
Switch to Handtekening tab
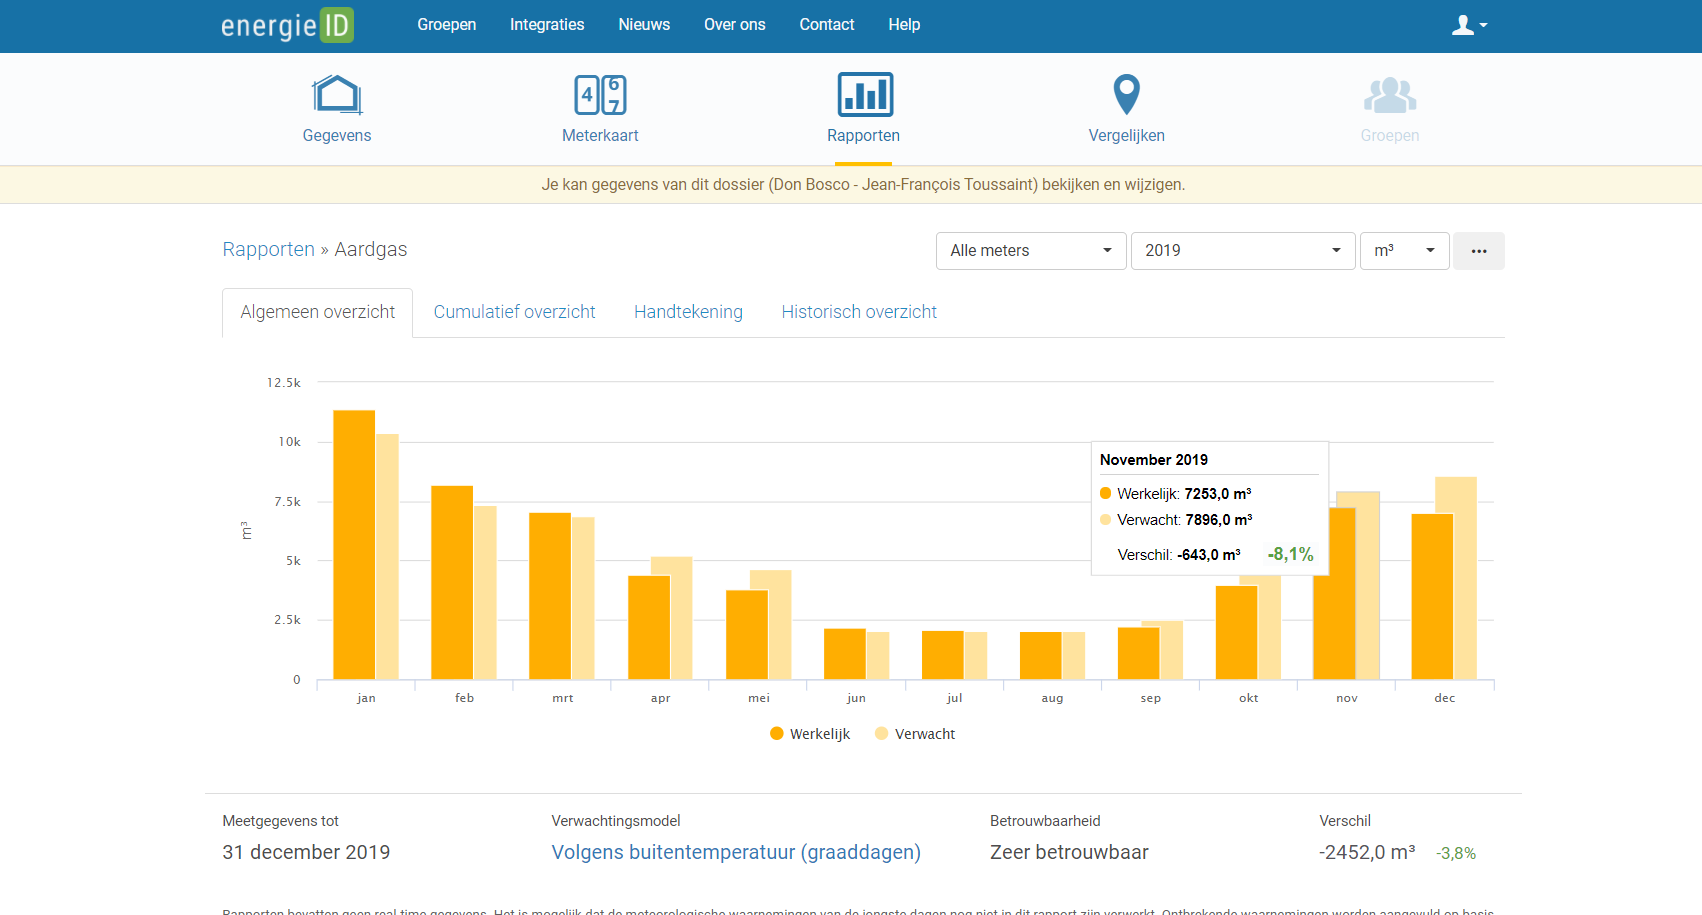(688, 312)
